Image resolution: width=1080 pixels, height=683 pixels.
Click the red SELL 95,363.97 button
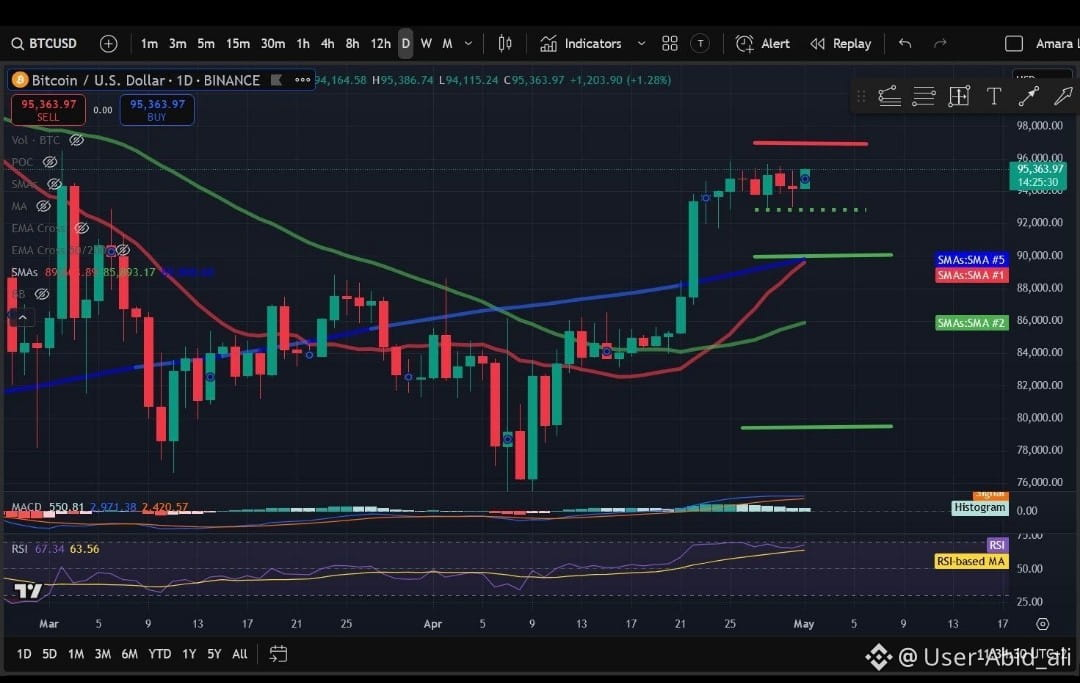[48, 110]
